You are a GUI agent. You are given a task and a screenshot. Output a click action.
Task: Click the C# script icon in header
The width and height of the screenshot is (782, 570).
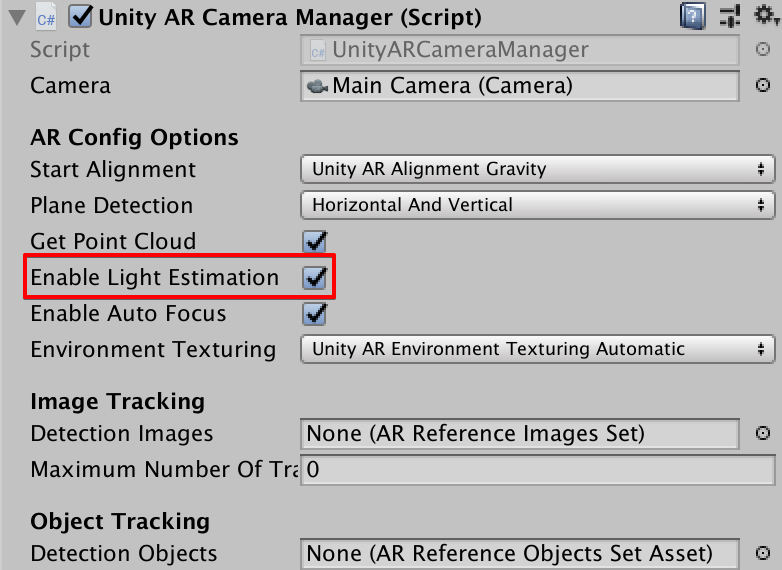point(46,18)
